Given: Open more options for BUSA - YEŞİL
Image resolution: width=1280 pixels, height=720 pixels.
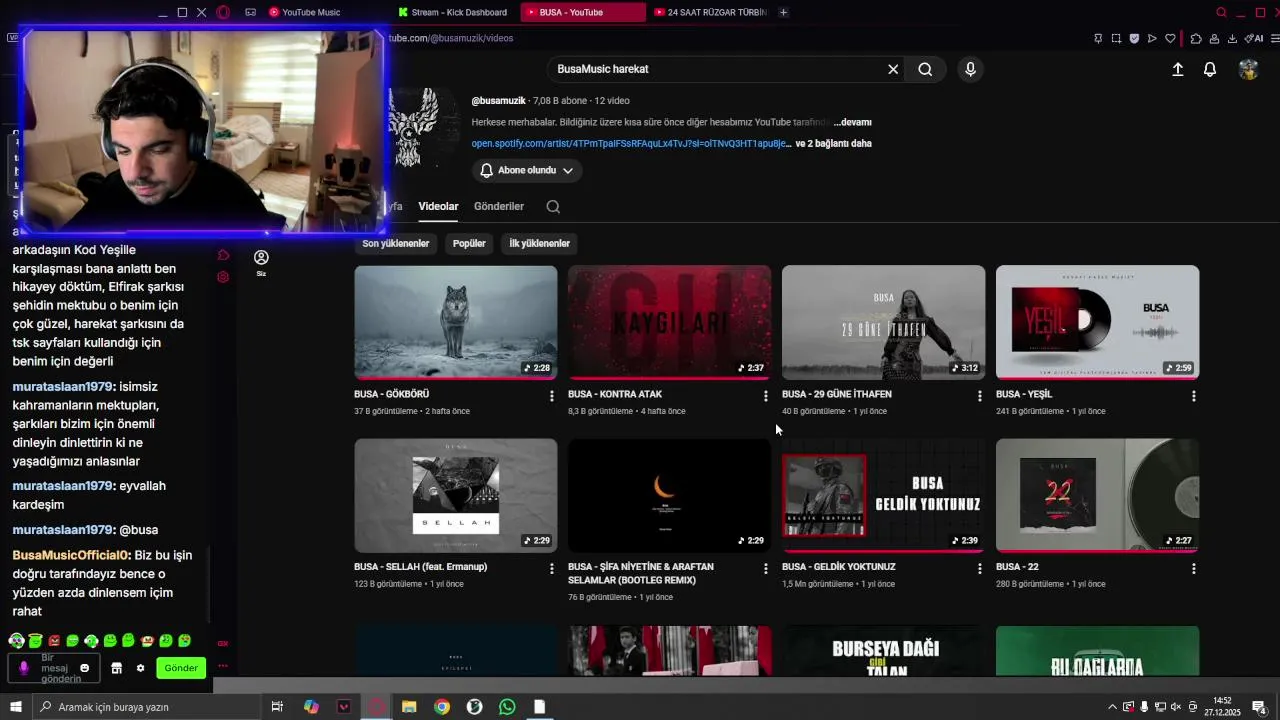Looking at the screenshot, I should tap(1194, 396).
